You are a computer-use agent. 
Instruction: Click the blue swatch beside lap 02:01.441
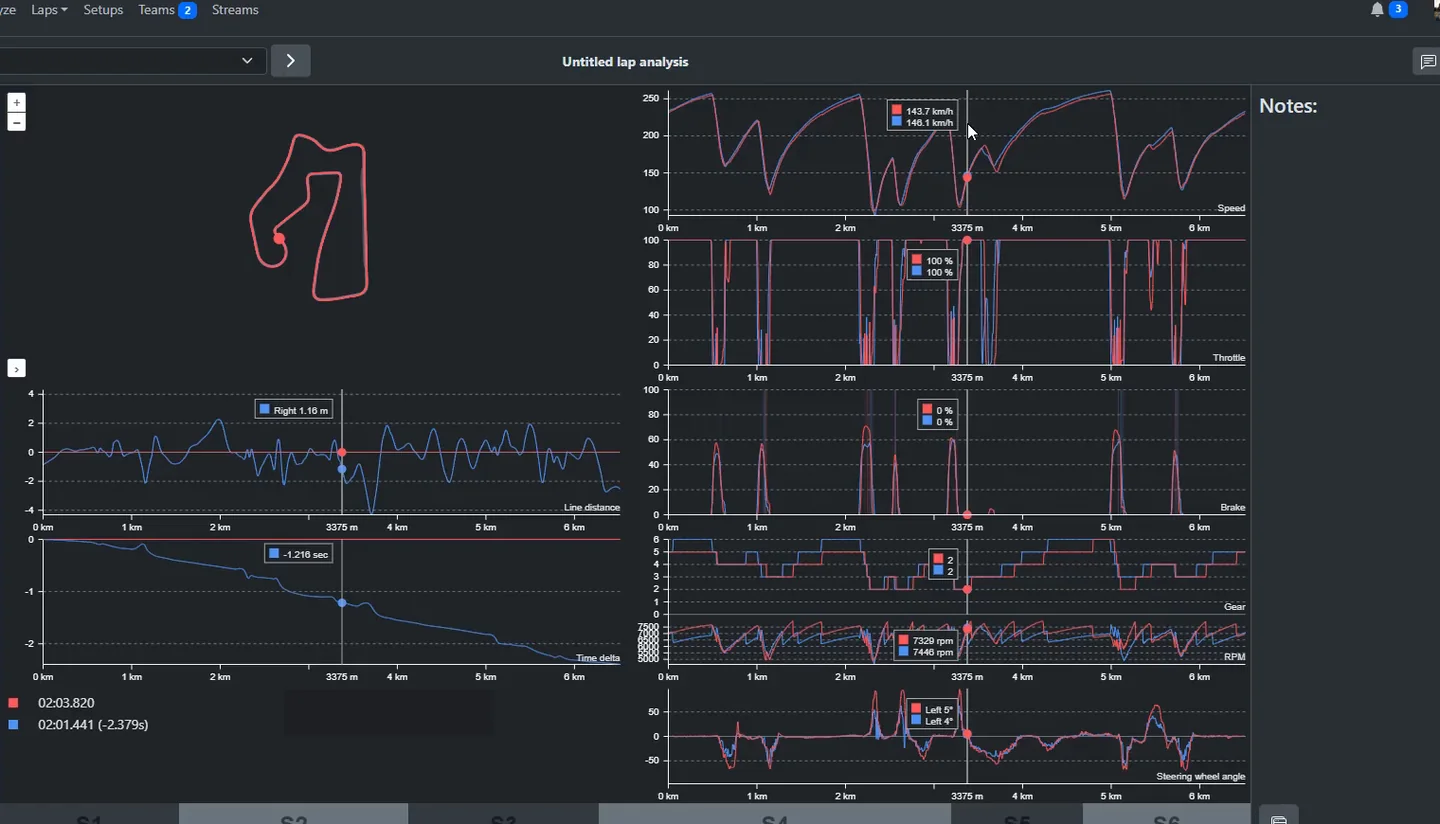click(13, 724)
